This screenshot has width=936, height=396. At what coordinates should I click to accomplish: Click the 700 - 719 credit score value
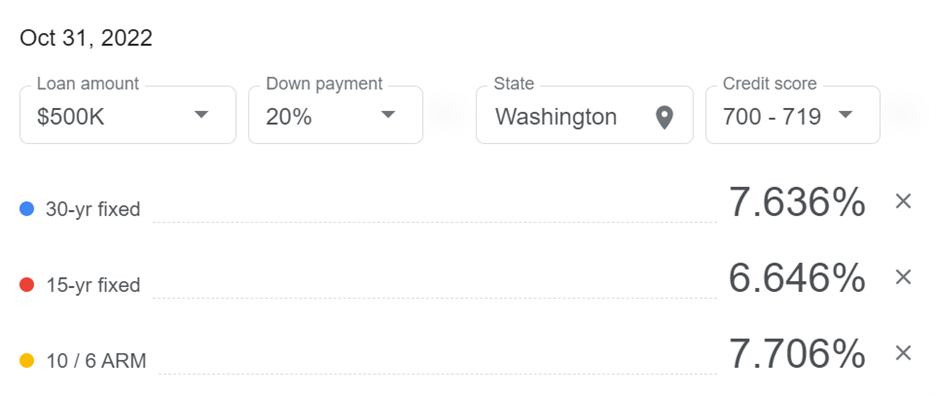click(771, 118)
